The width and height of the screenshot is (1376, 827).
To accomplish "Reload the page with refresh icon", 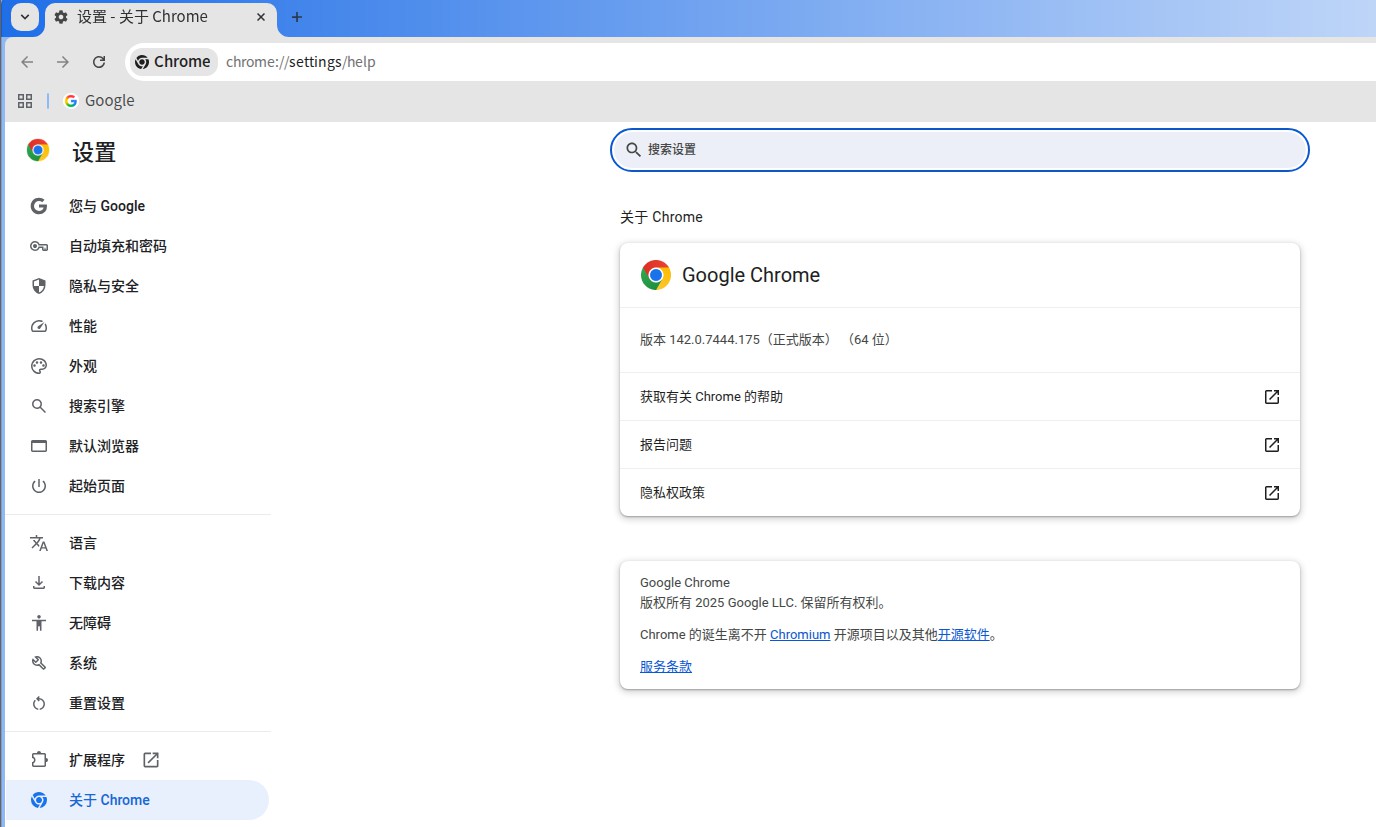I will 99,62.
